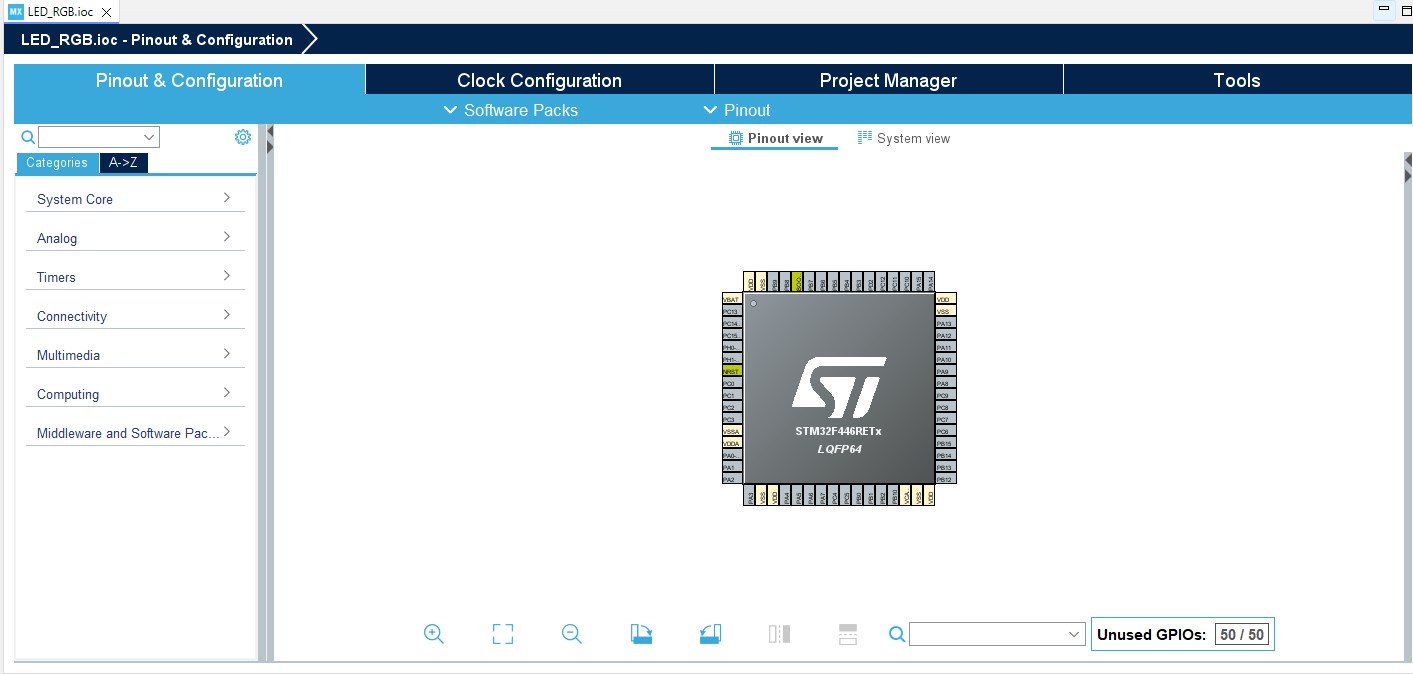Viewport: 1413px width, 674px height.
Task: Expand the Analog category
Action: coord(135,238)
